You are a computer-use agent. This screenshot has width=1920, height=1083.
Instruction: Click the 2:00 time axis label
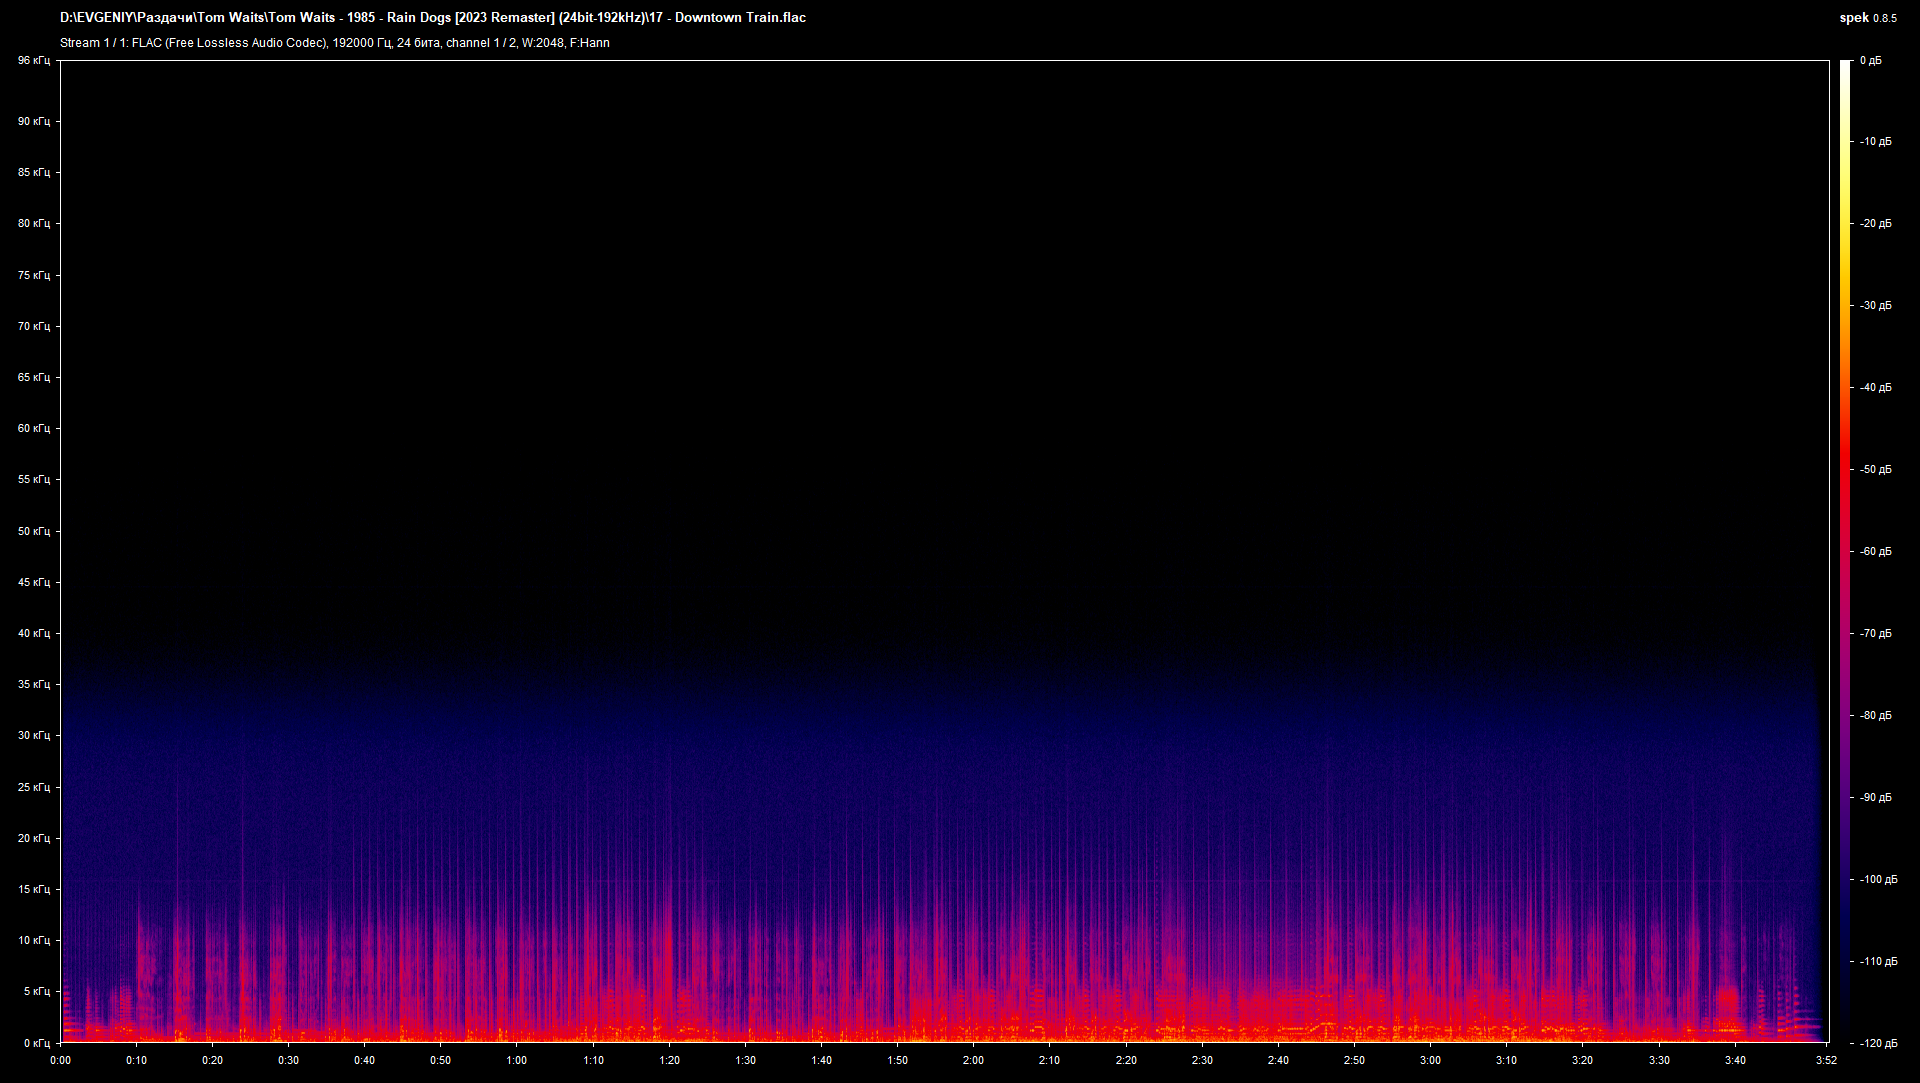click(x=974, y=1060)
